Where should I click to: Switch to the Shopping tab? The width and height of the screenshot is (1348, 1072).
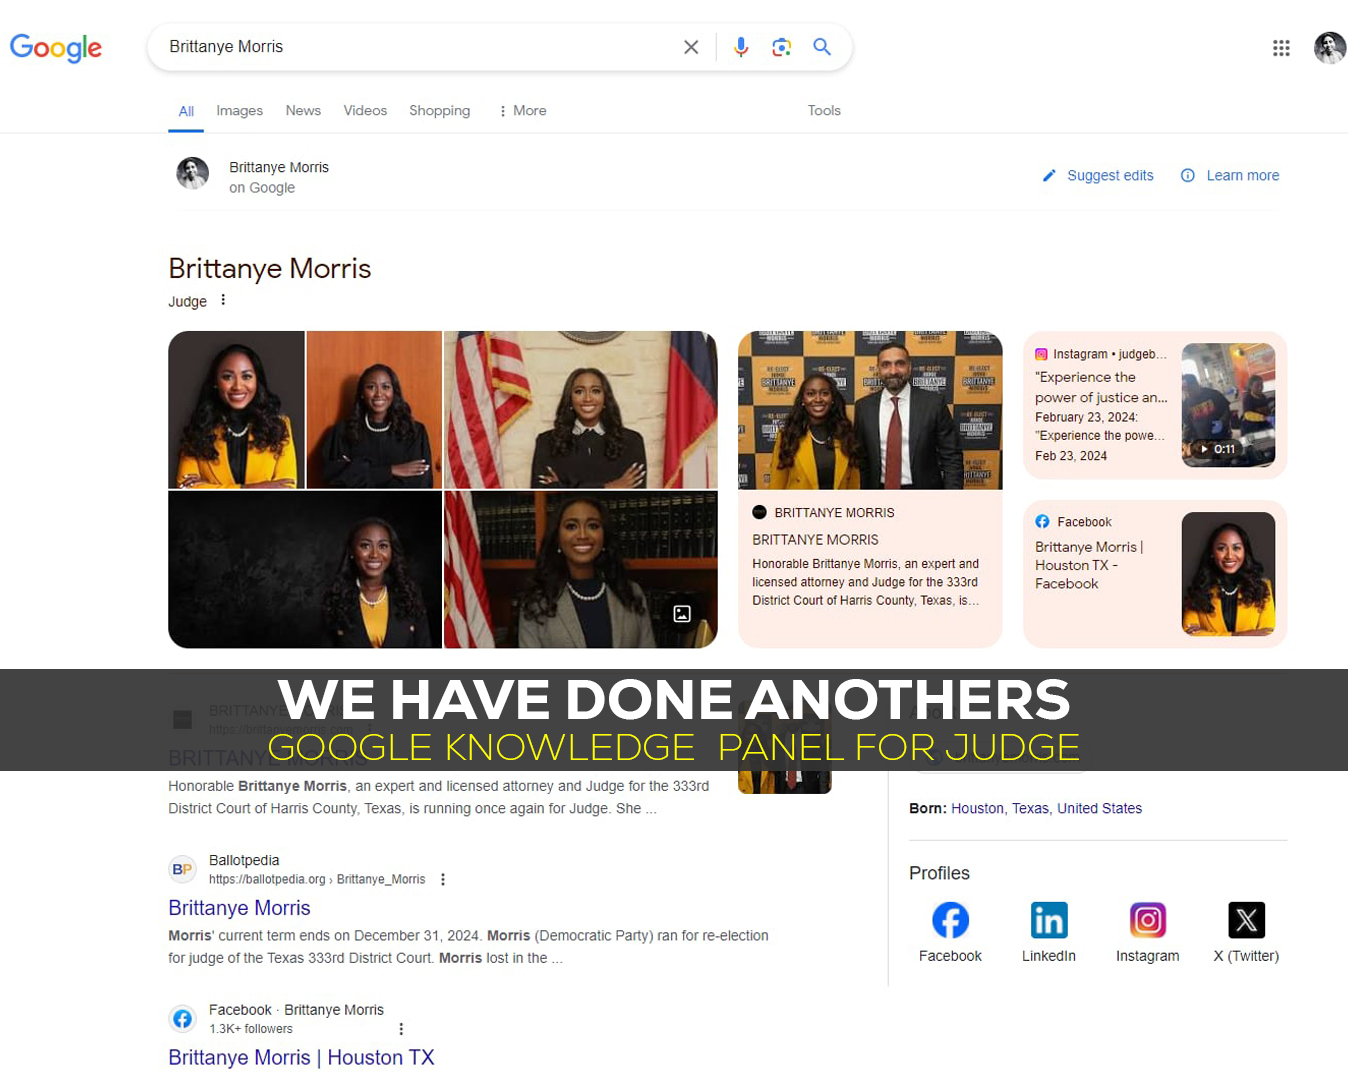pyautogui.click(x=439, y=111)
